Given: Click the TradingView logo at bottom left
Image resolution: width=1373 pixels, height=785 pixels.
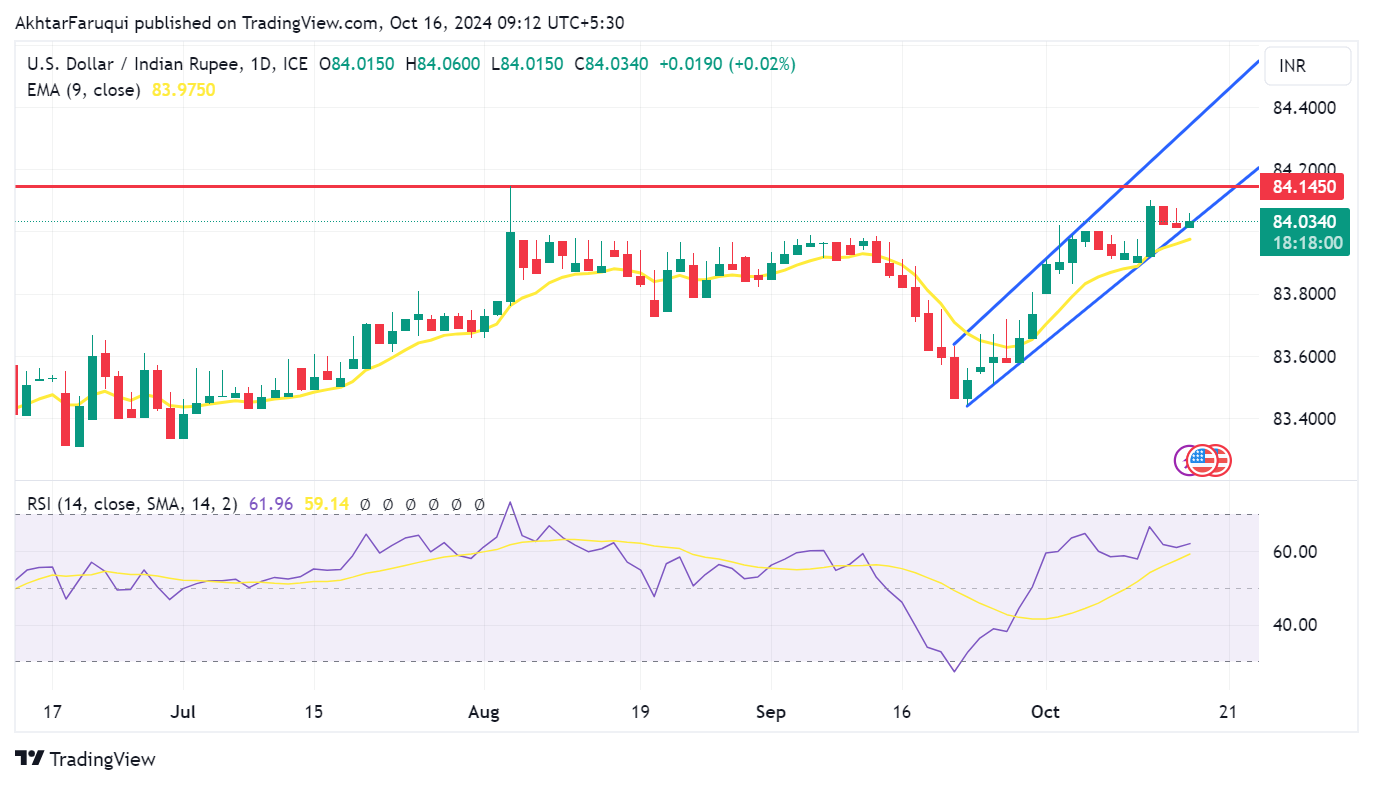Looking at the screenshot, I should click(x=86, y=759).
